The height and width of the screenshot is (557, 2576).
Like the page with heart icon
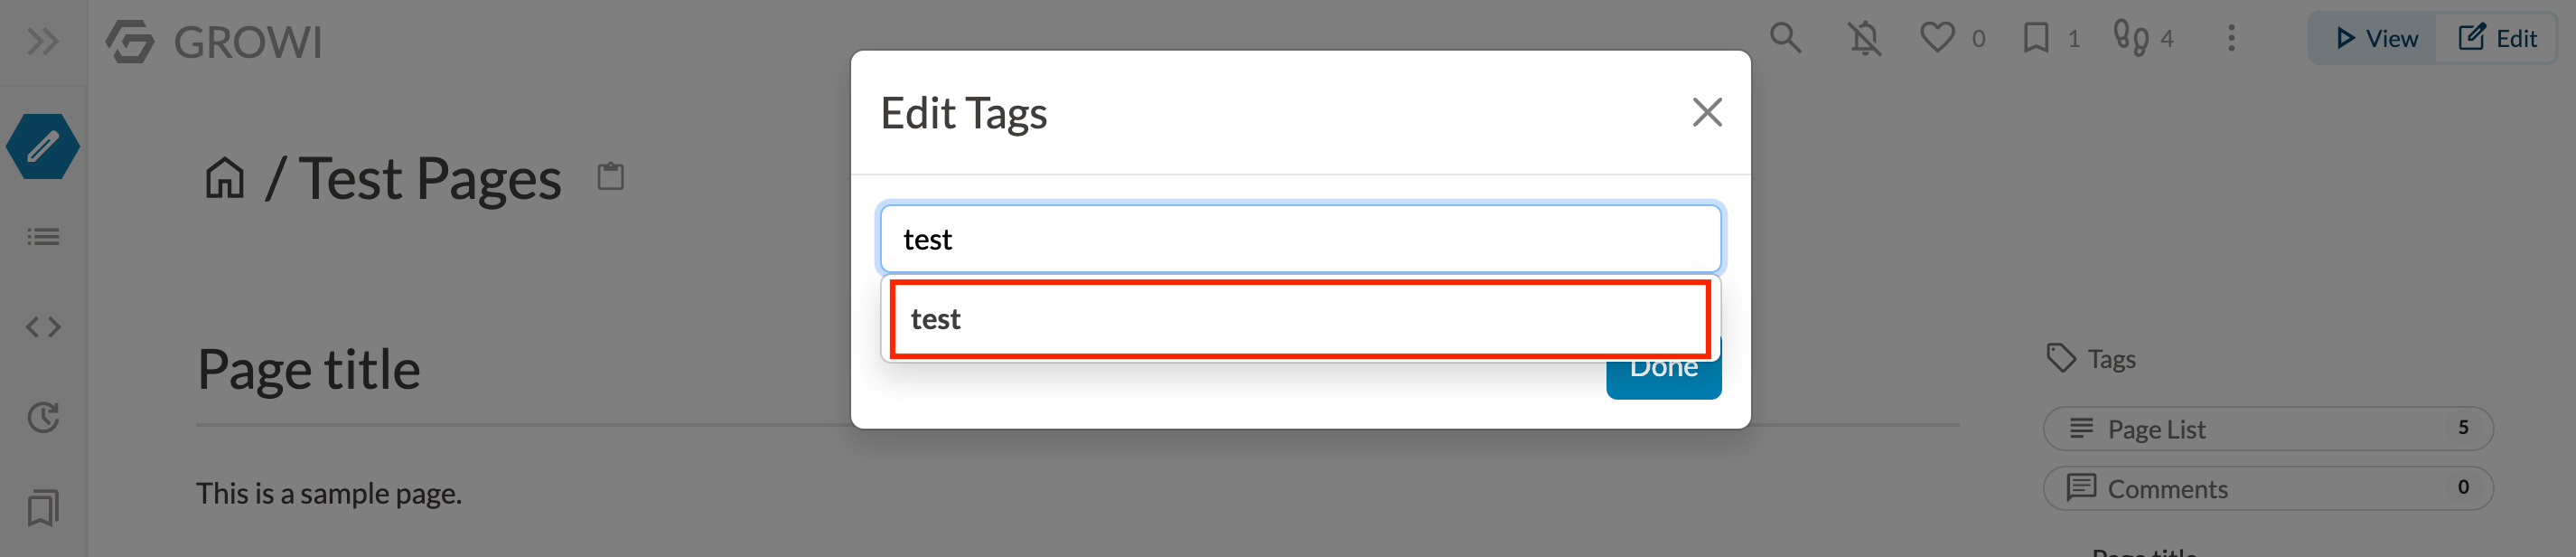[1937, 39]
